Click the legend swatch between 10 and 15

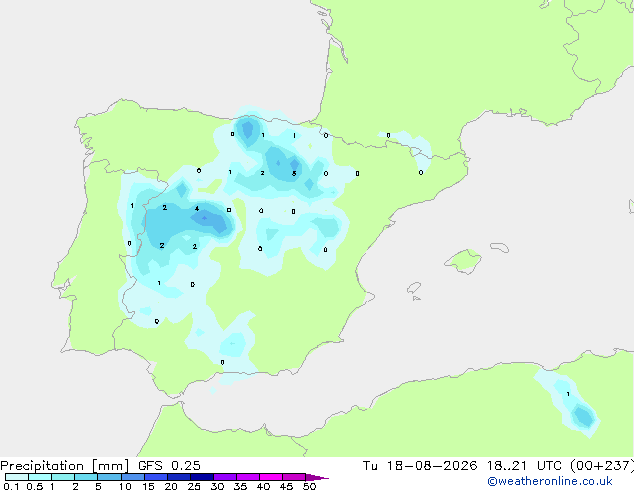pyautogui.click(x=132, y=477)
